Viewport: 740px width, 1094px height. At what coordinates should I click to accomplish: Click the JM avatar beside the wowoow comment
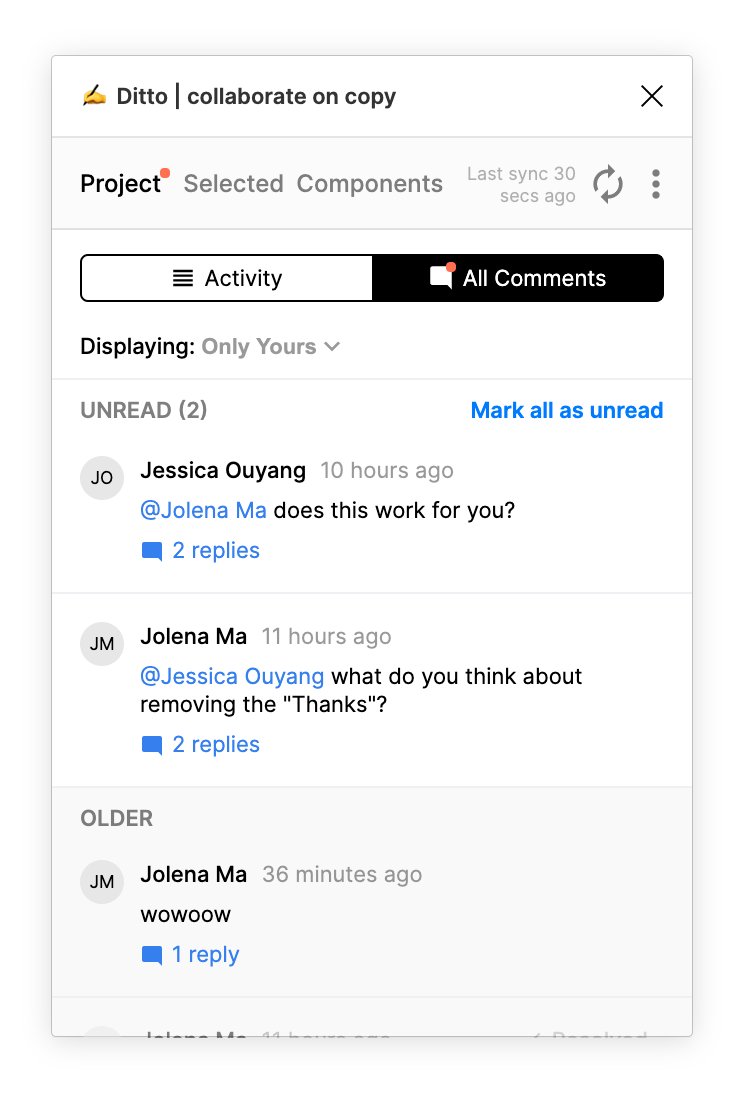pyautogui.click(x=102, y=882)
